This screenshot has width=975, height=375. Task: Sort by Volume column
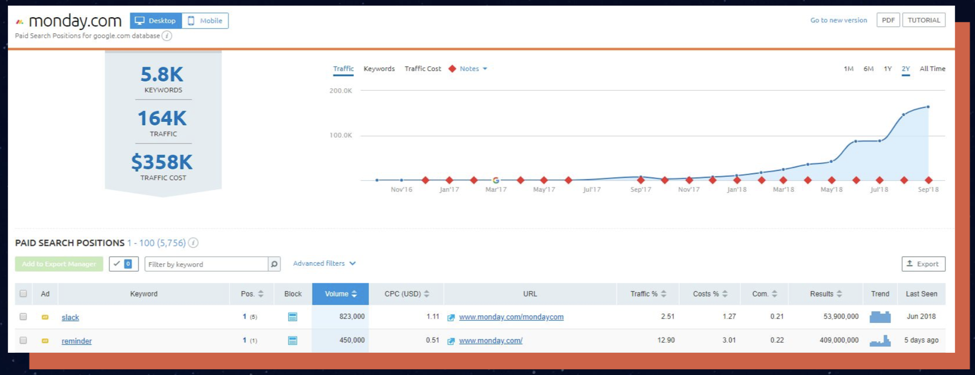[340, 294]
